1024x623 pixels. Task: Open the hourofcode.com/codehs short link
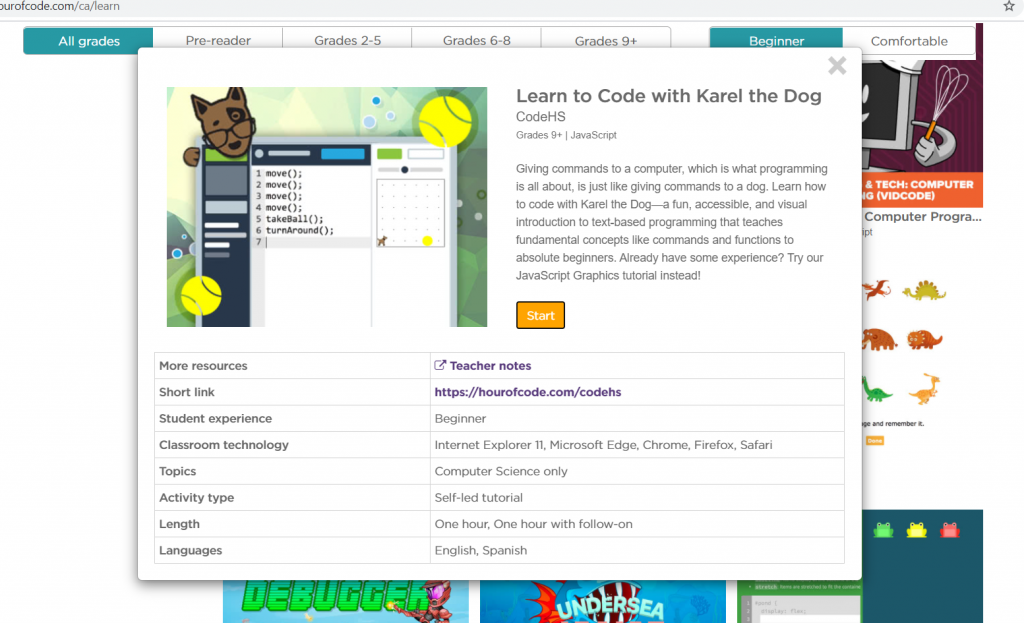tap(528, 392)
